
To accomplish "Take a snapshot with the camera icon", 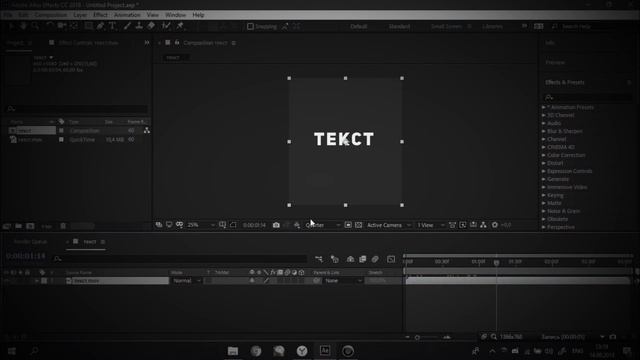I will [x=276, y=225].
